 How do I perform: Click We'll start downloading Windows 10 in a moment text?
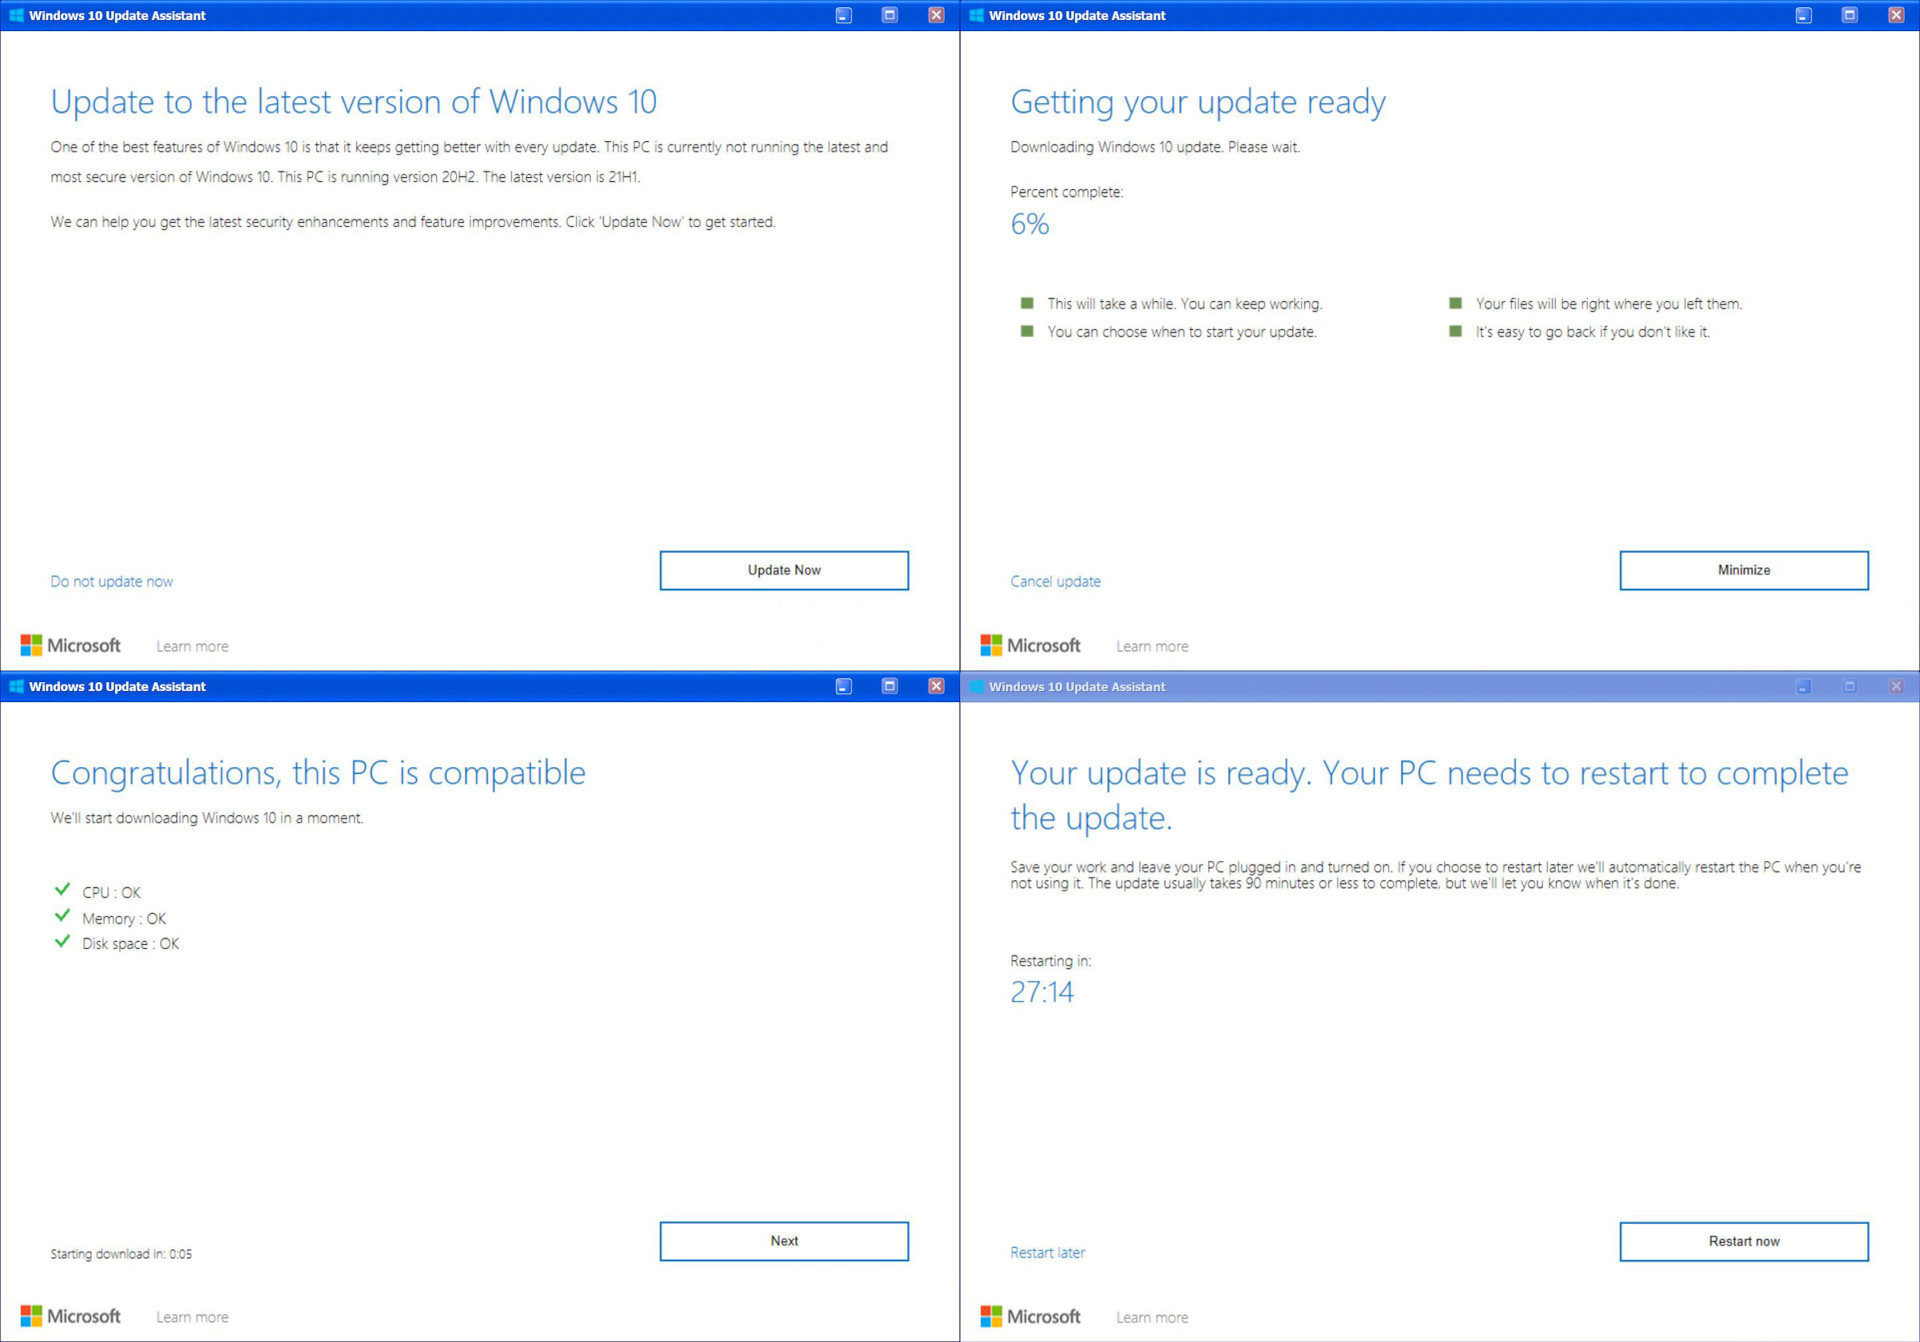pyautogui.click(x=207, y=818)
